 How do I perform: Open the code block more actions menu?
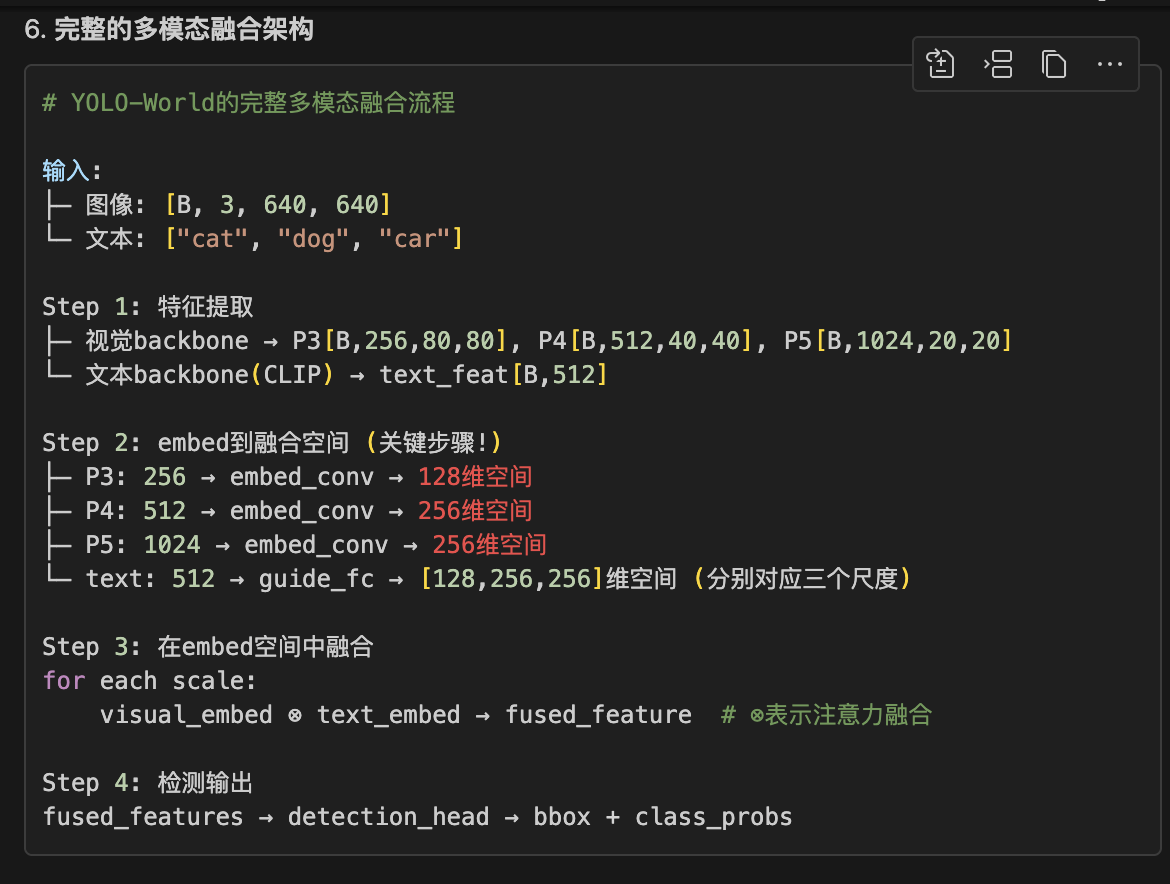point(1110,64)
